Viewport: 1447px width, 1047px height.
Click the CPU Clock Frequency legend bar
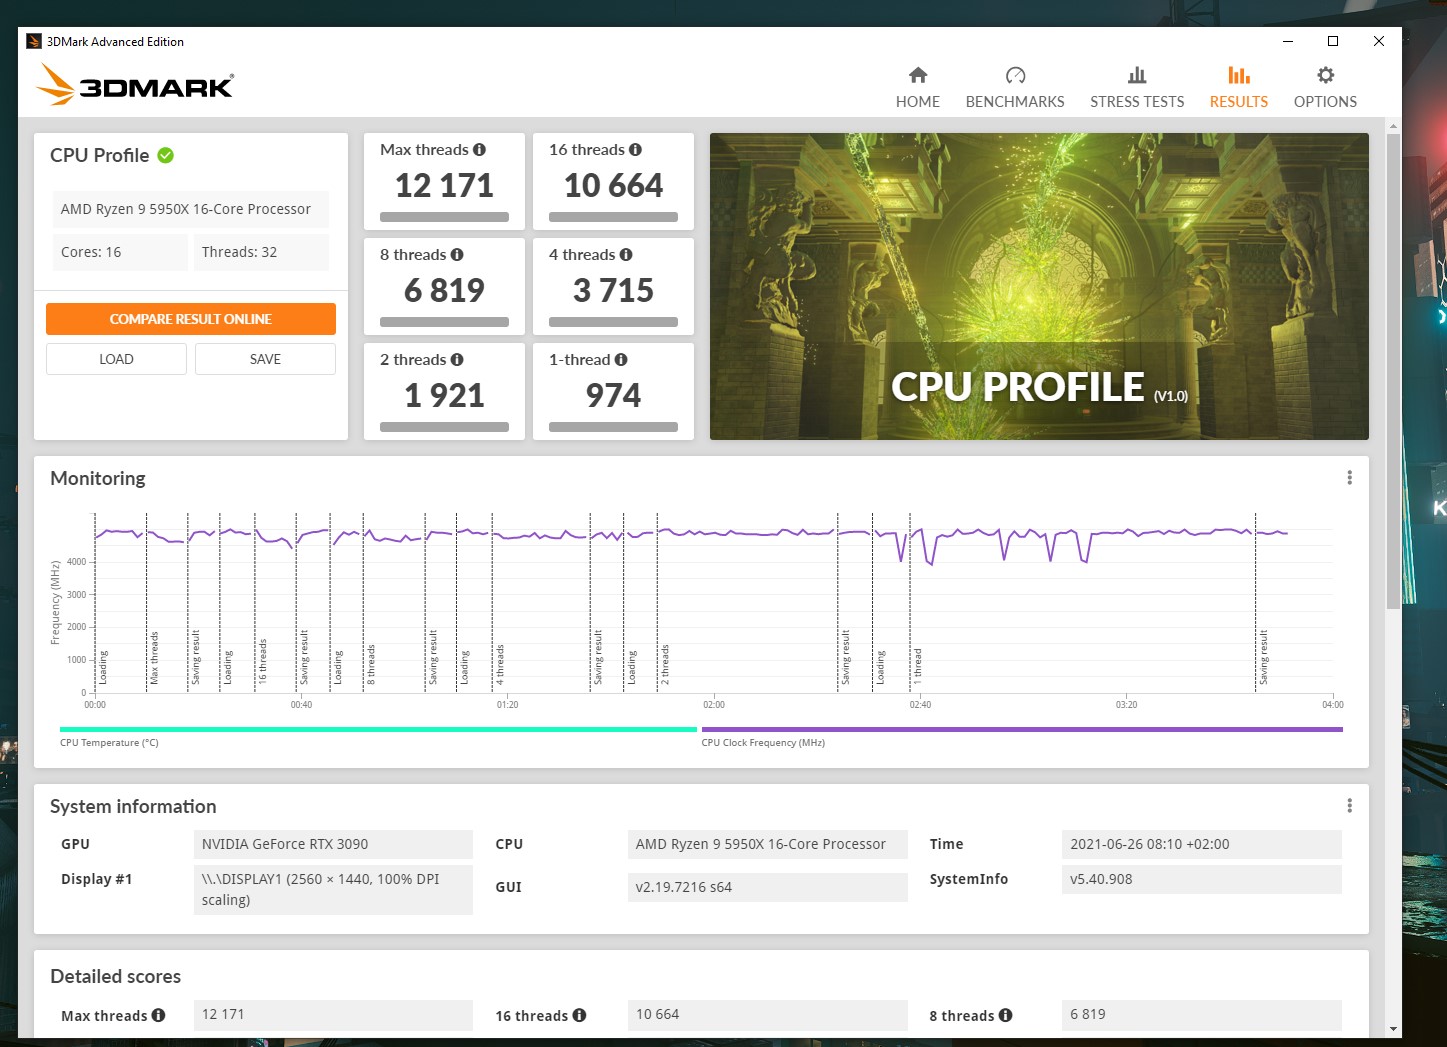point(1022,730)
